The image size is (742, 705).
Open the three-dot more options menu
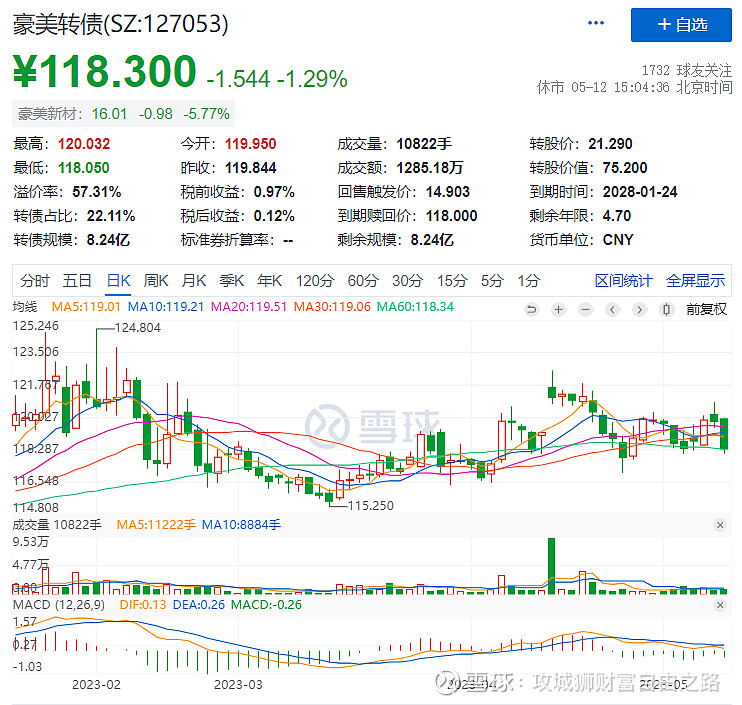coord(595,23)
